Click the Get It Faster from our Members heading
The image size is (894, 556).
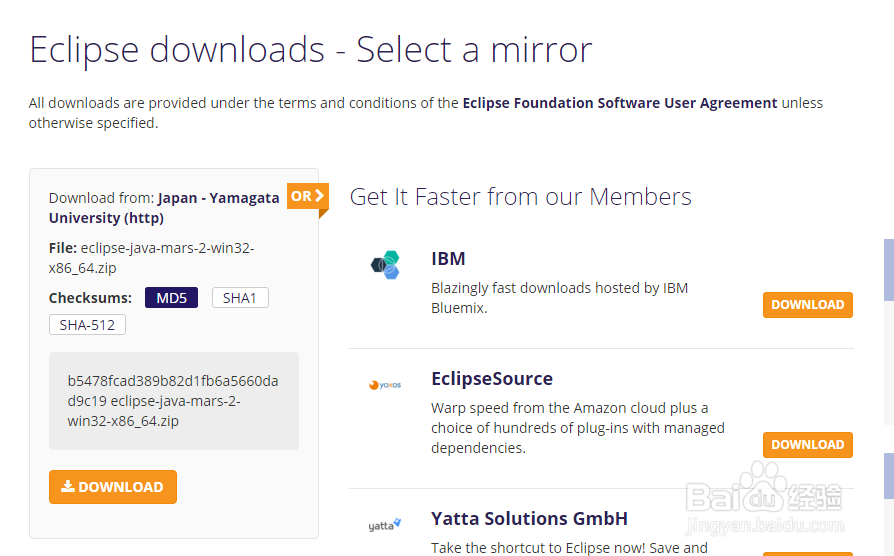click(520, 196)
